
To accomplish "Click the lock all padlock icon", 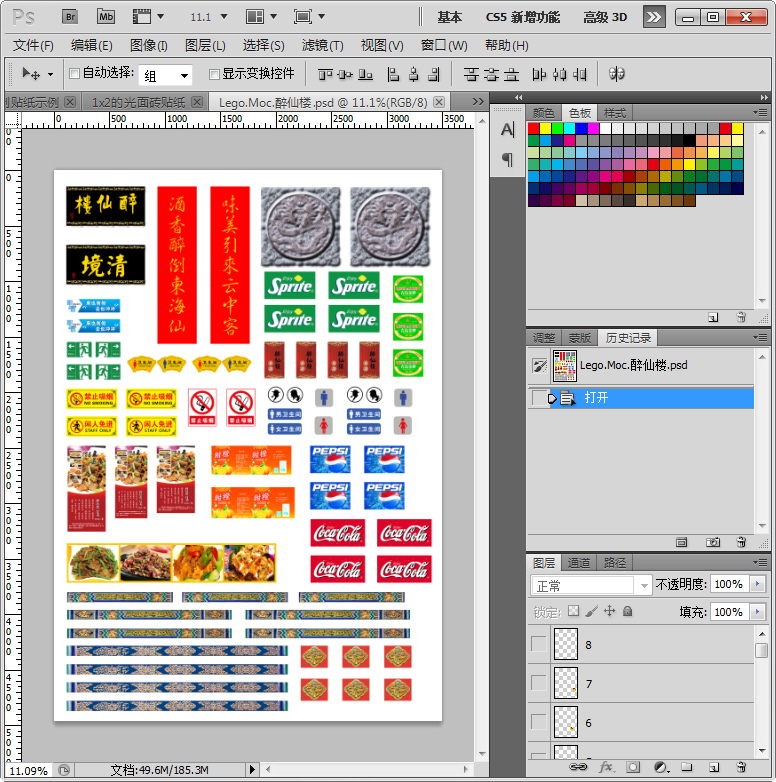I will (x=627, y=611).
